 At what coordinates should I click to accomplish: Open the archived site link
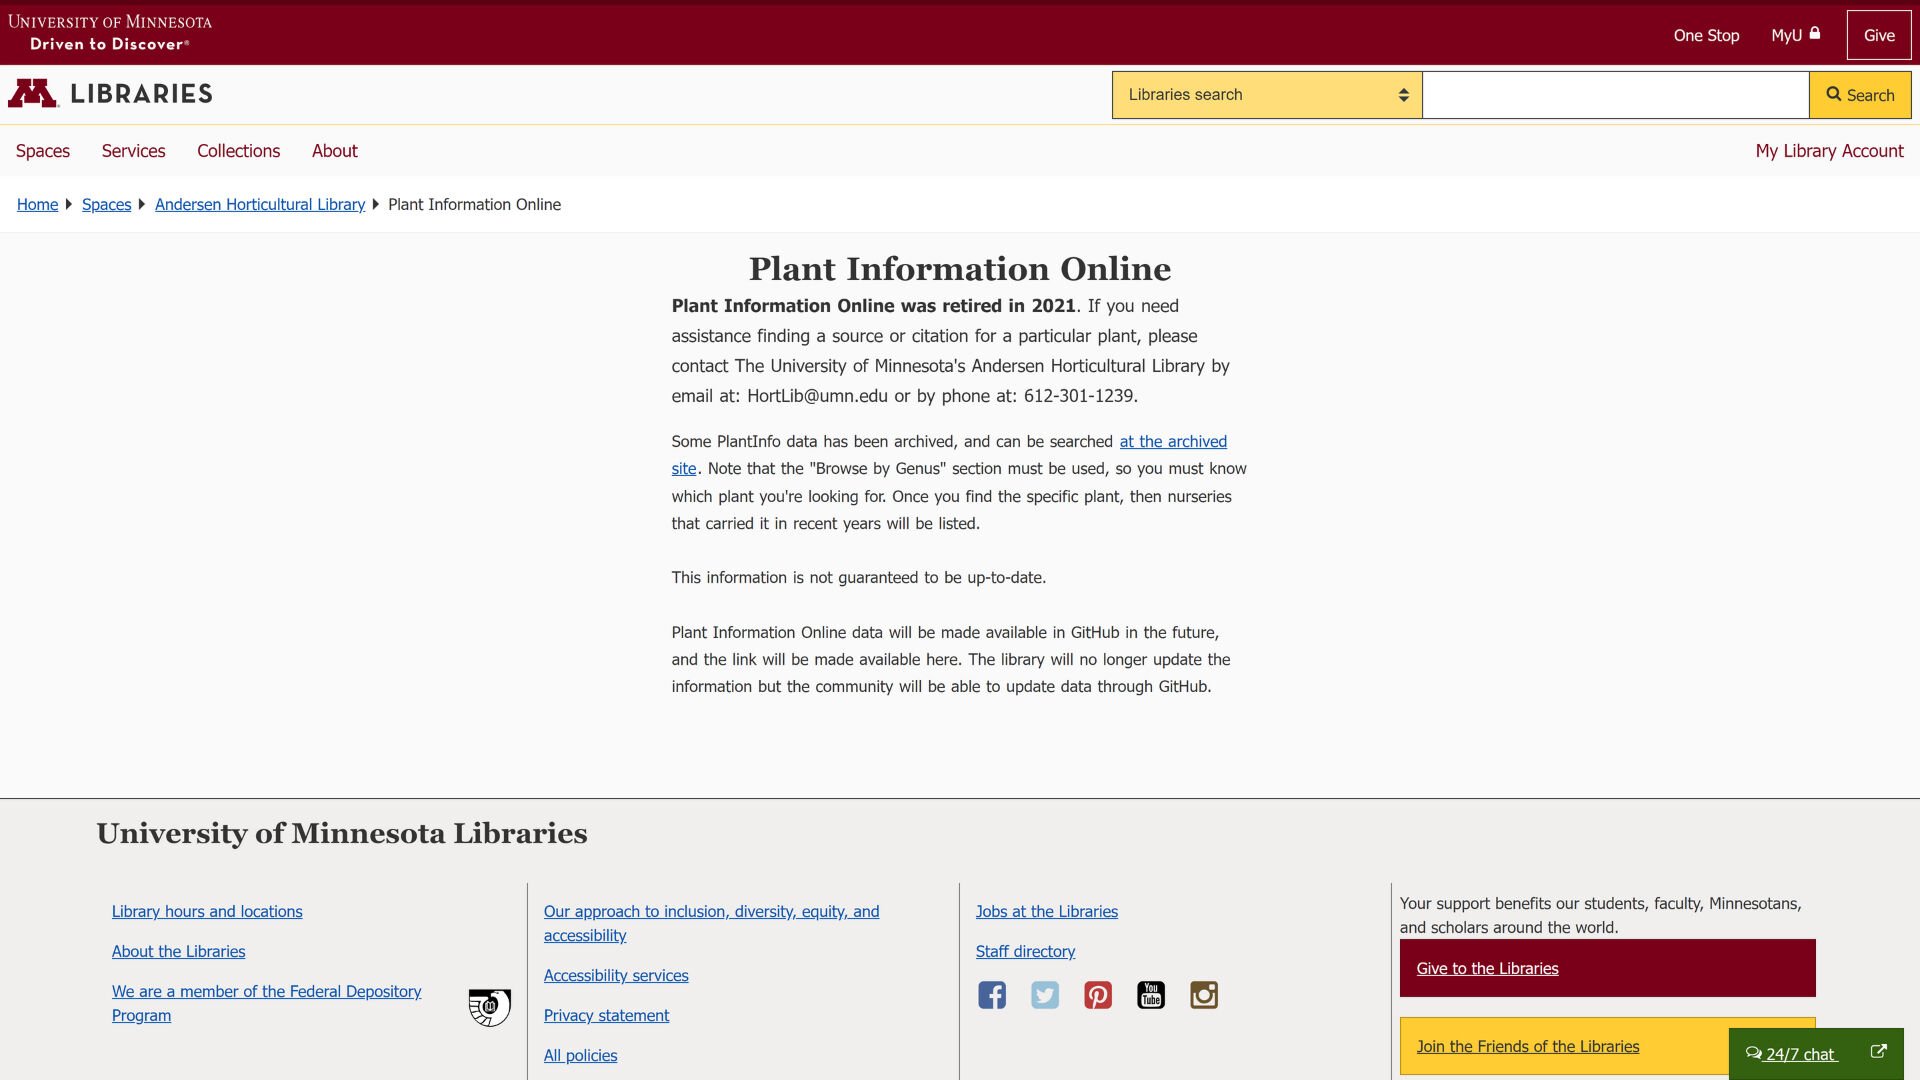click(1172, 442)
